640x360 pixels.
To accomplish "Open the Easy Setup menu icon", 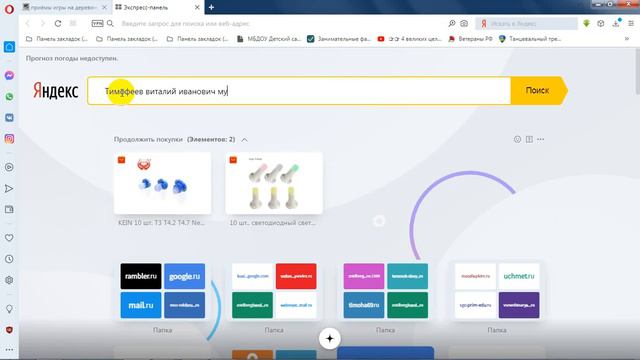I will (631, 24).
